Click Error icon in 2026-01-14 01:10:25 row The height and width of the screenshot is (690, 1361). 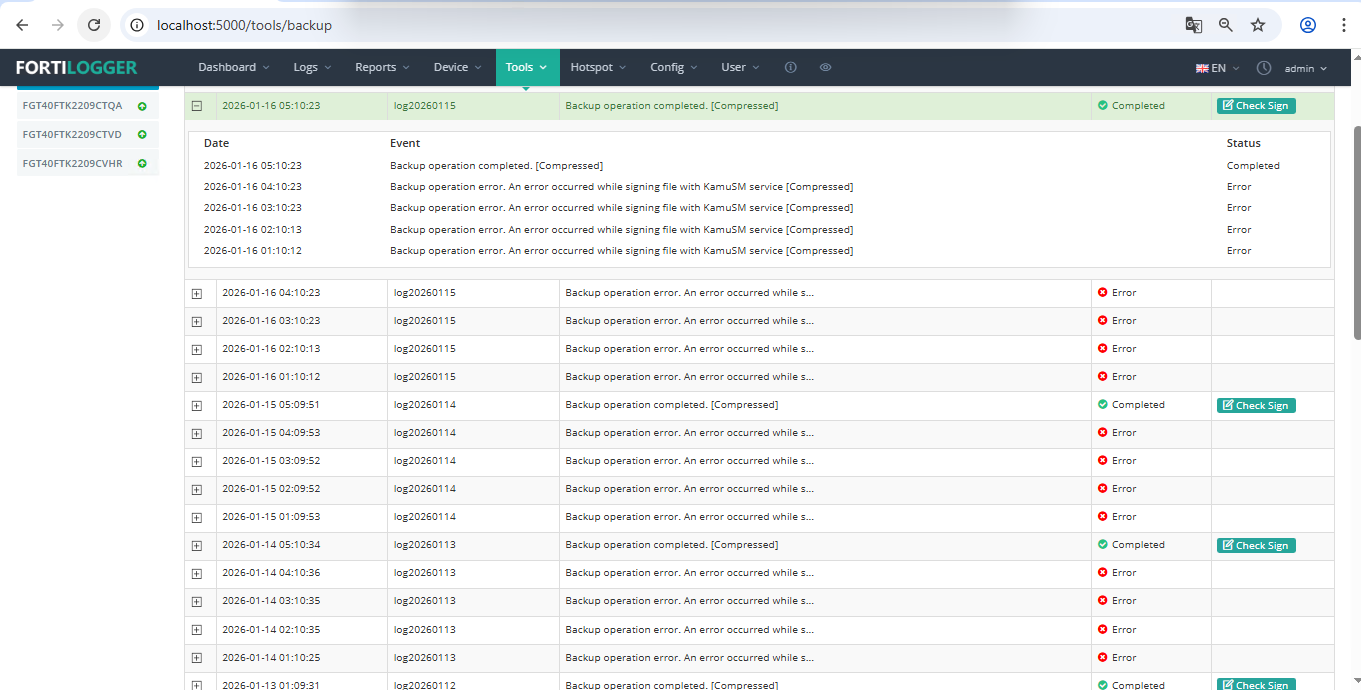[1103, 657]
